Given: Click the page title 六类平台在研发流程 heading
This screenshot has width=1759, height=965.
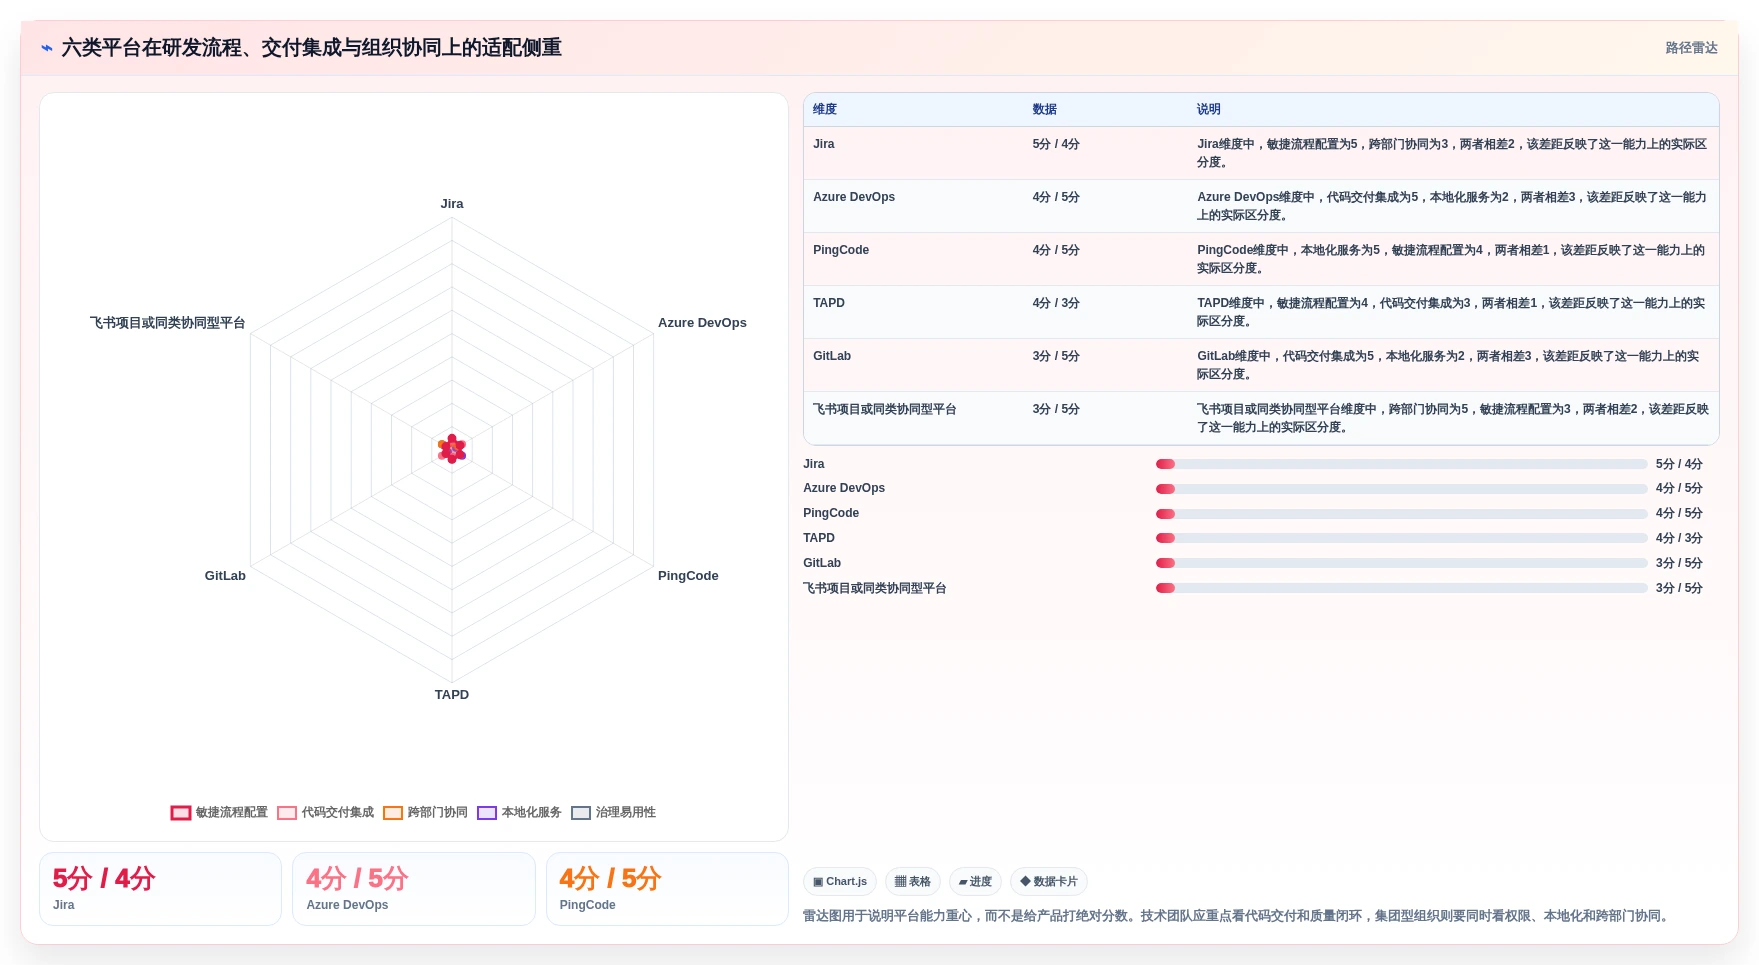Looking at the screenshot, I should coord(311,48).
